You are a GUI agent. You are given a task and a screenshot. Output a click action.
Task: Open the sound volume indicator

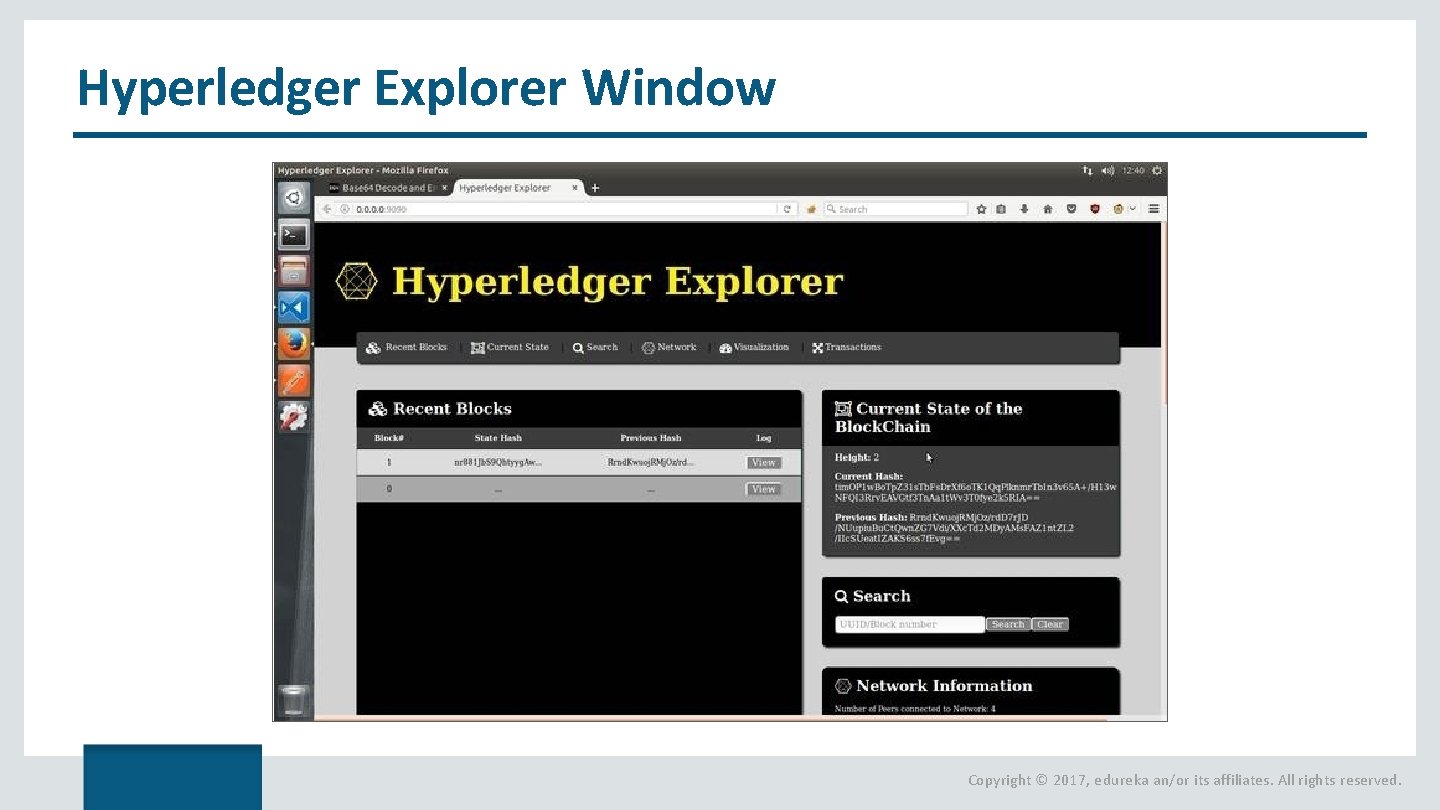point(1108,171)
